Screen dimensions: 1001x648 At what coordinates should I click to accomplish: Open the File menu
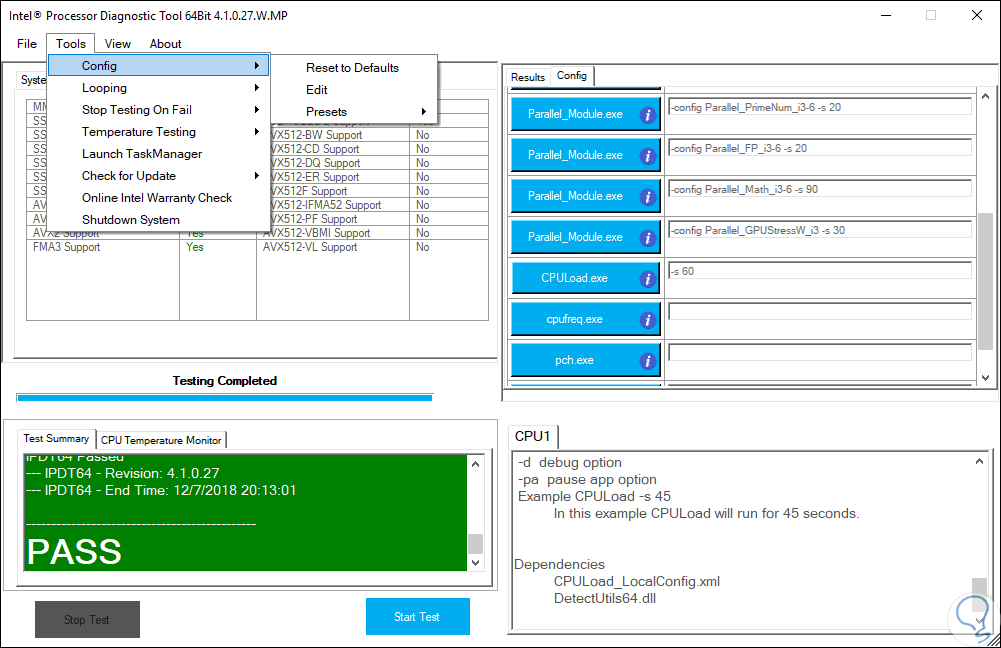click(27, 43)
